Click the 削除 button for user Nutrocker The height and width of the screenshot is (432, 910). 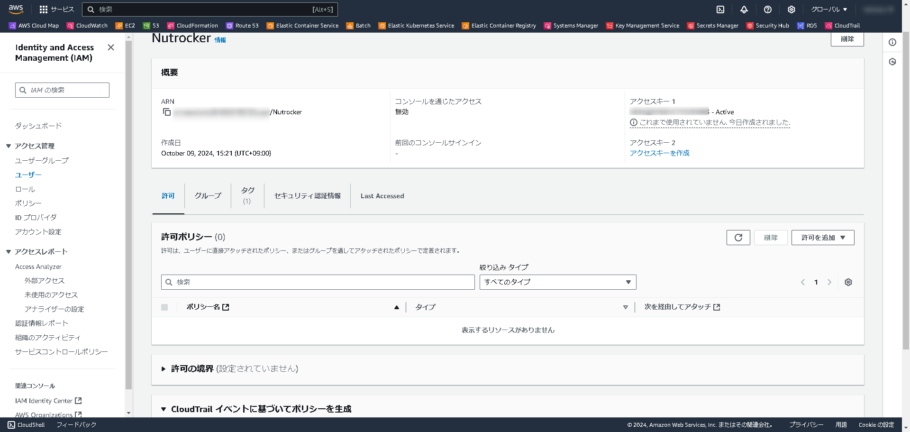pos(847,39)
